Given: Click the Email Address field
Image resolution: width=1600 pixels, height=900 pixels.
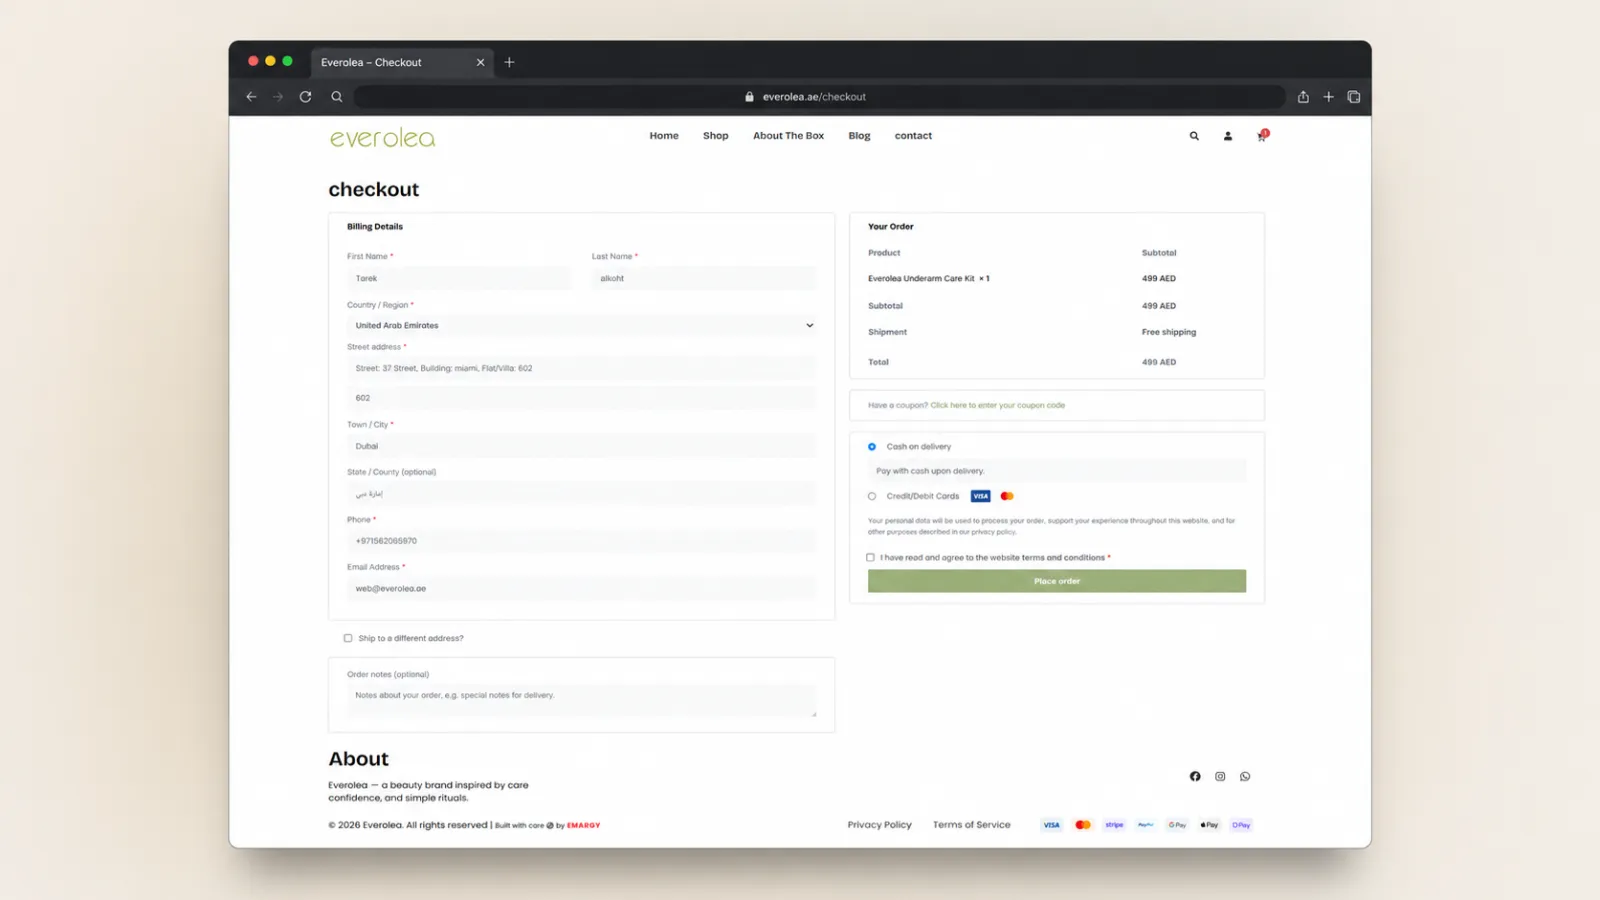Looking at the screenshot, I should click(582, 588).
